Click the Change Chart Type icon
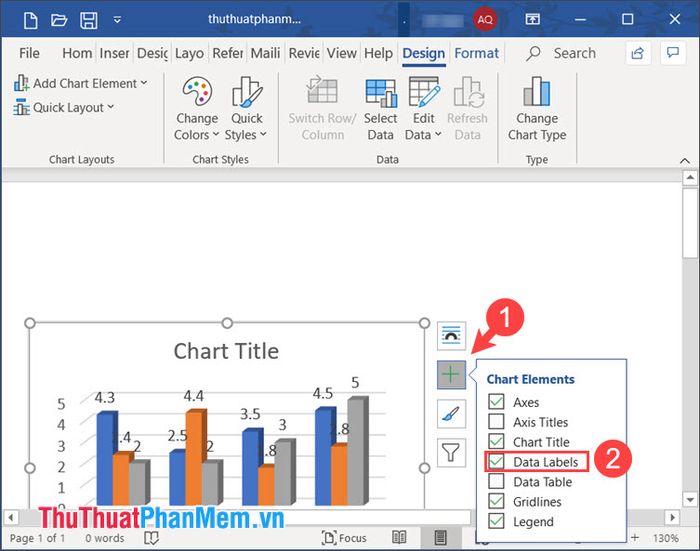 point(537,110)
